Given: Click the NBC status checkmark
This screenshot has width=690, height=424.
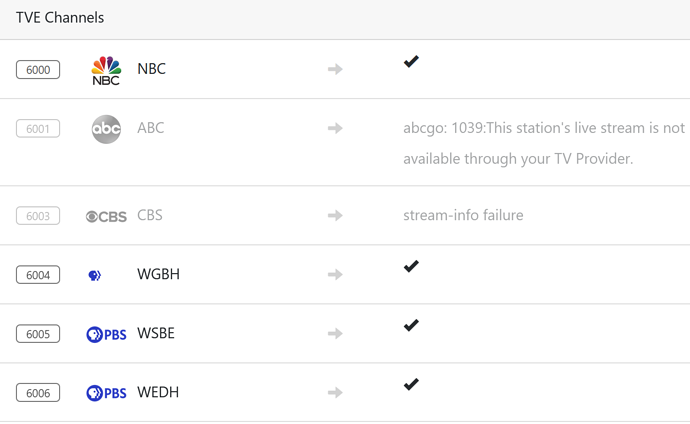Looking at the screenshot, I should (411, 62).
